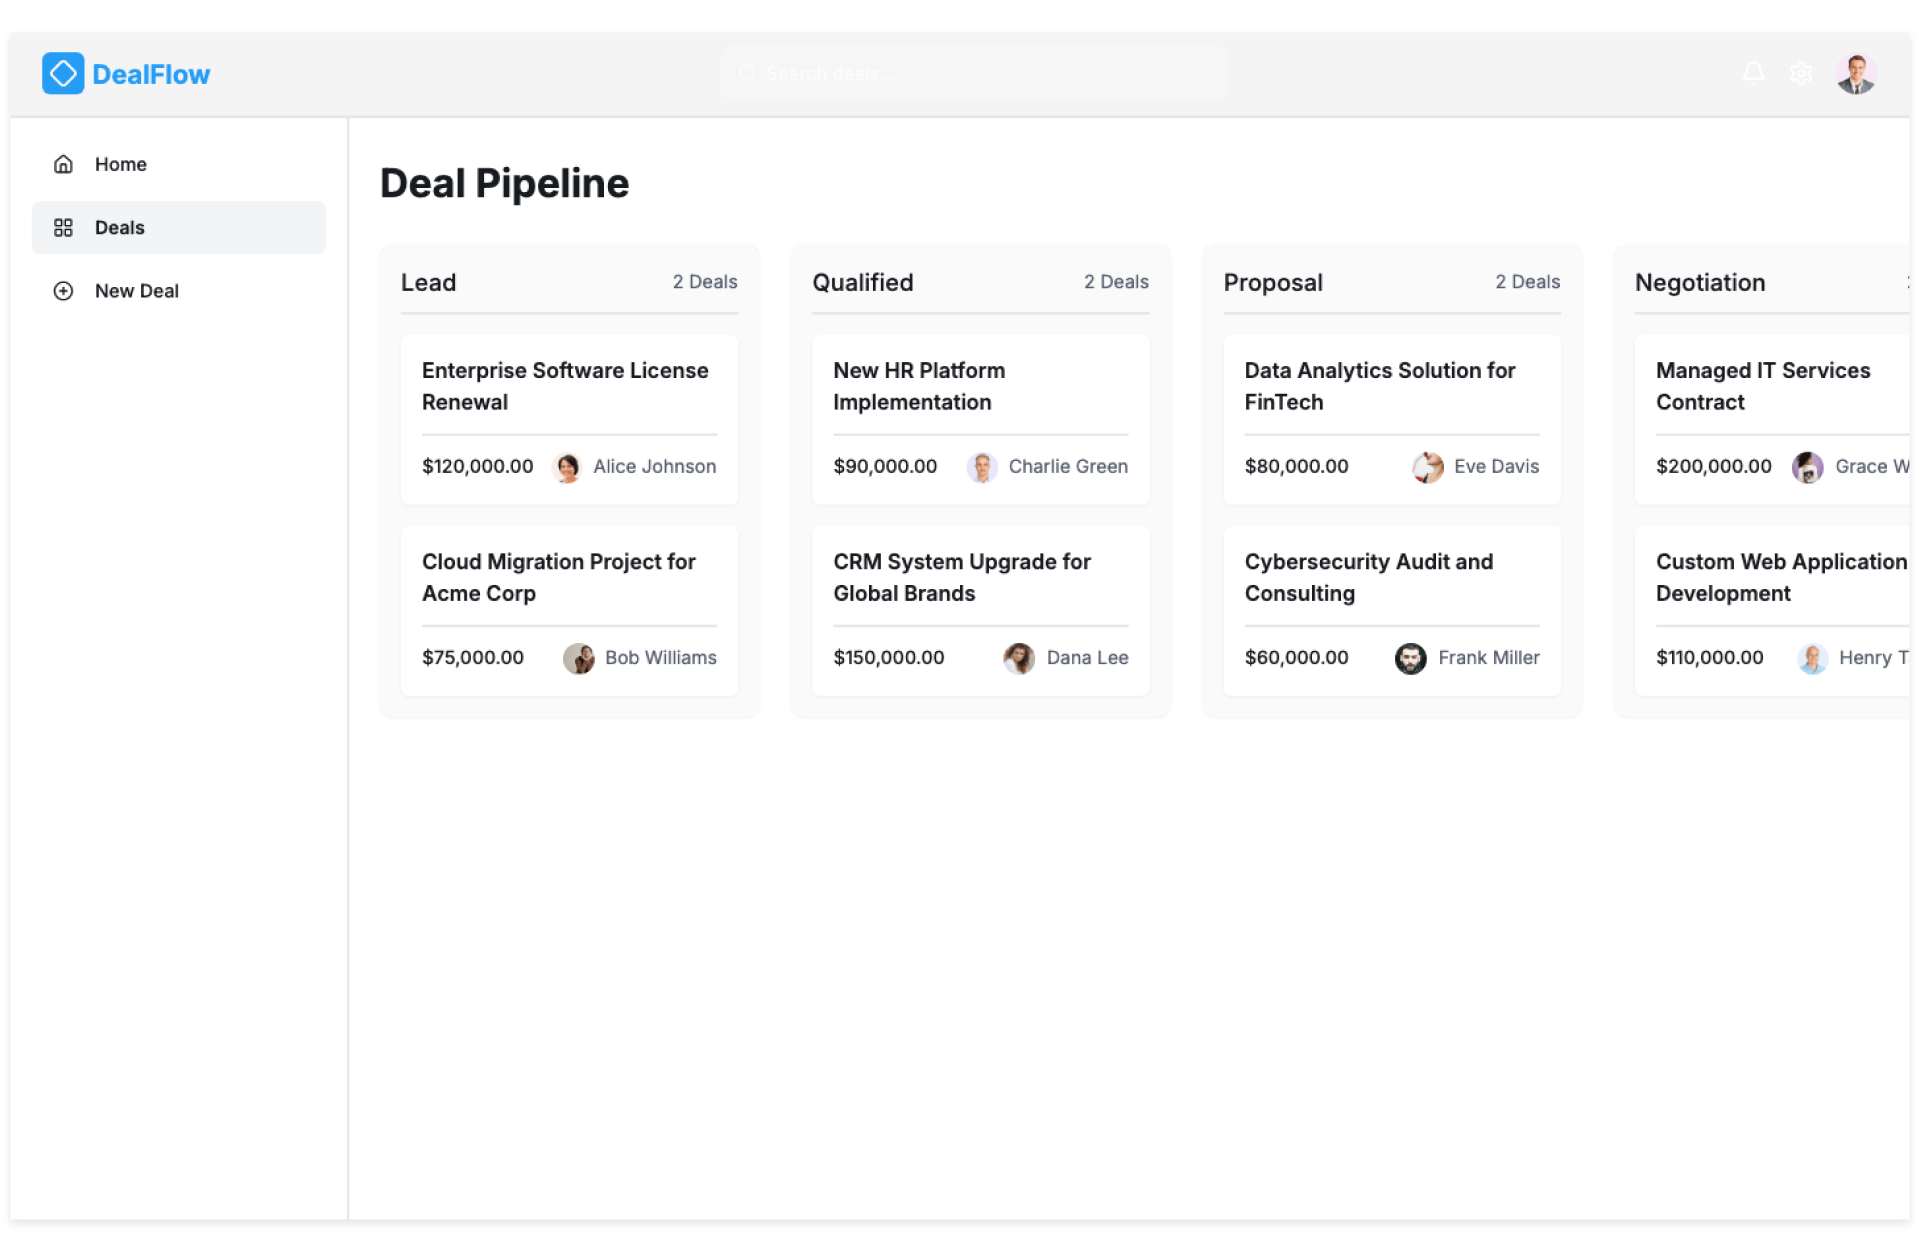Screen dimensions: 1920x1248
Task: Click the New Deal plus icon
Action: (x=63, y=291)
